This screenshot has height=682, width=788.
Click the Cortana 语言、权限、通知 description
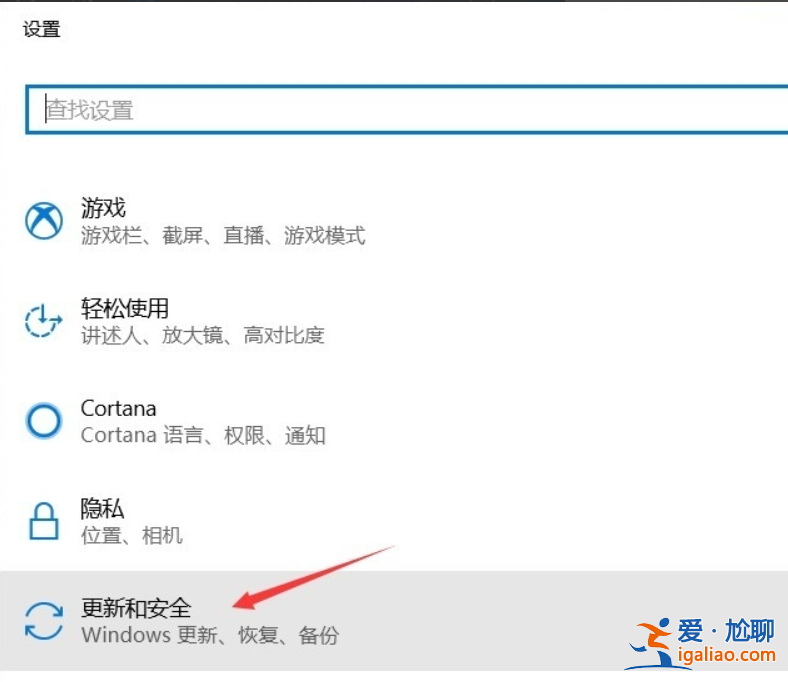point(203,435)
